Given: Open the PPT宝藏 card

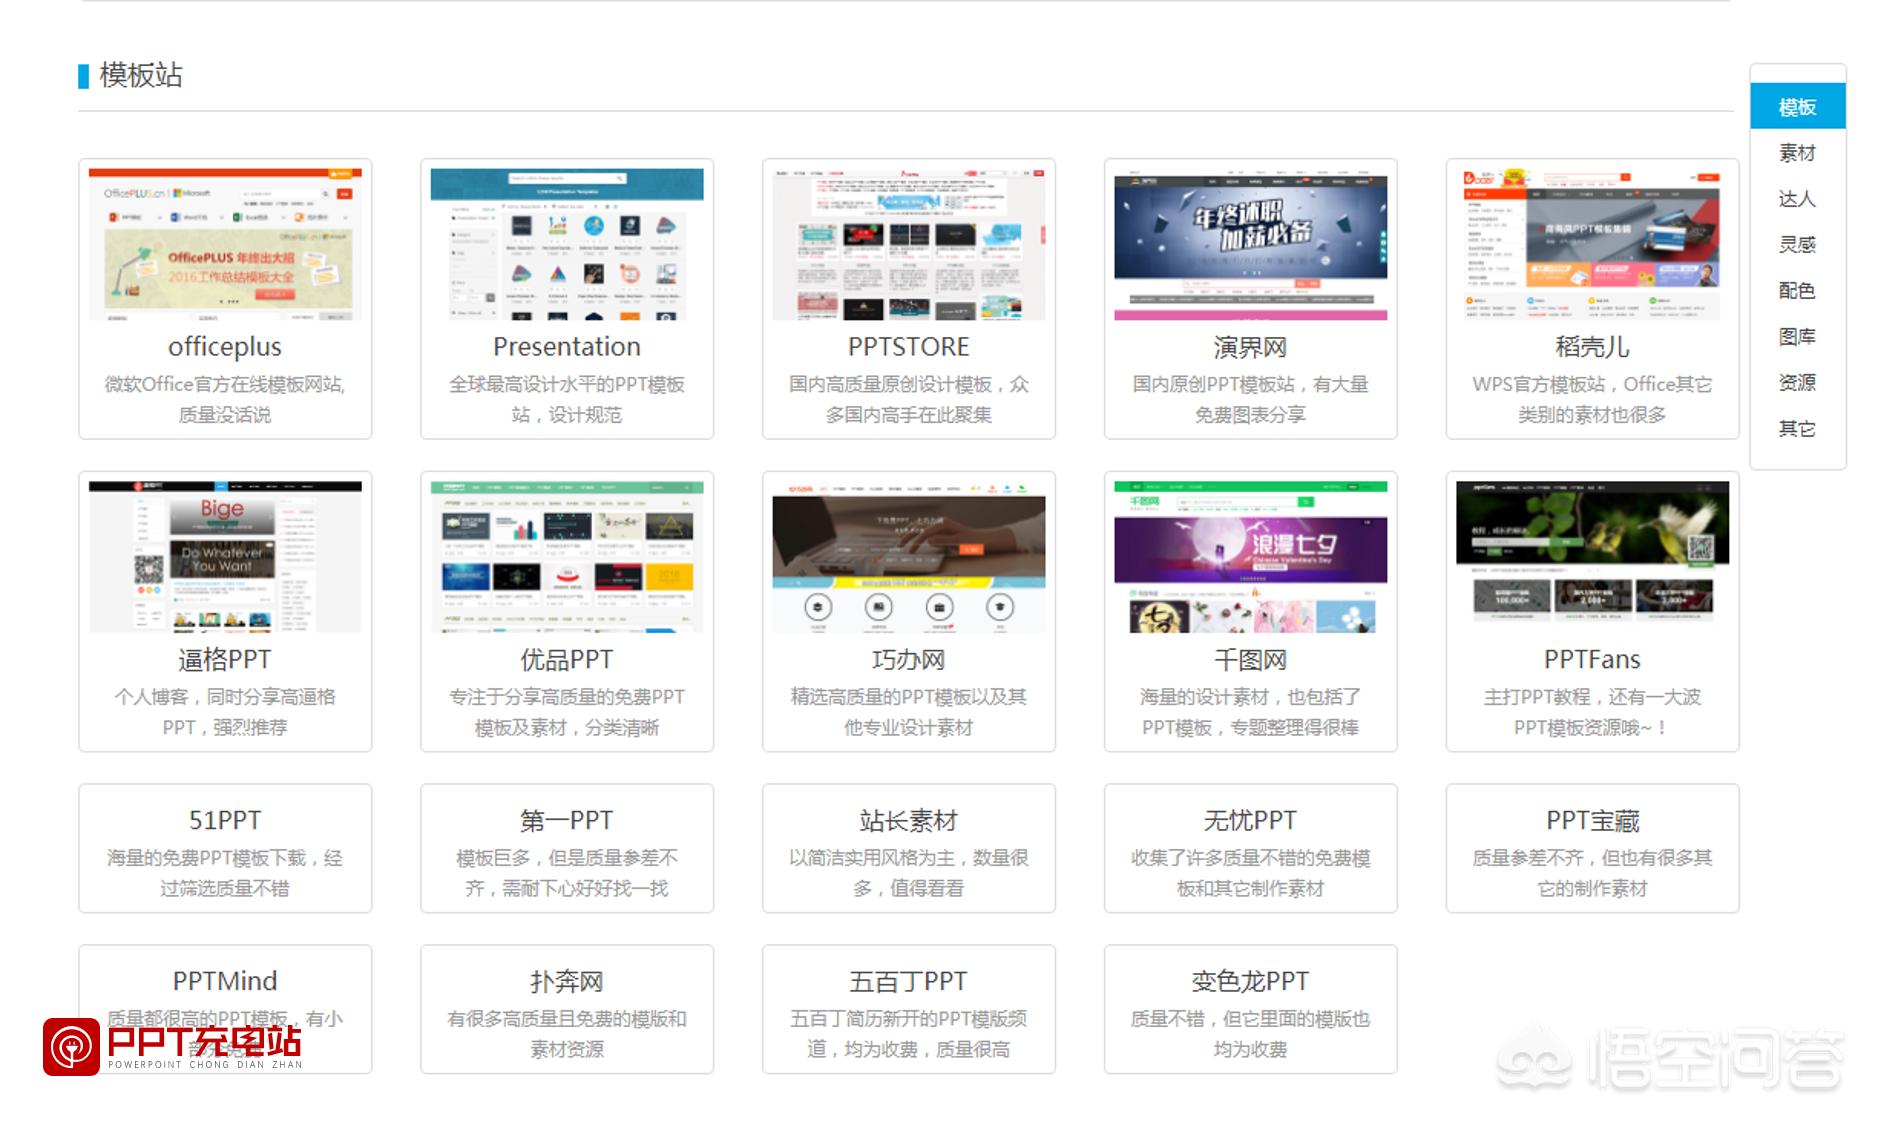Looking at the screenshot, I should point(1593,848).
